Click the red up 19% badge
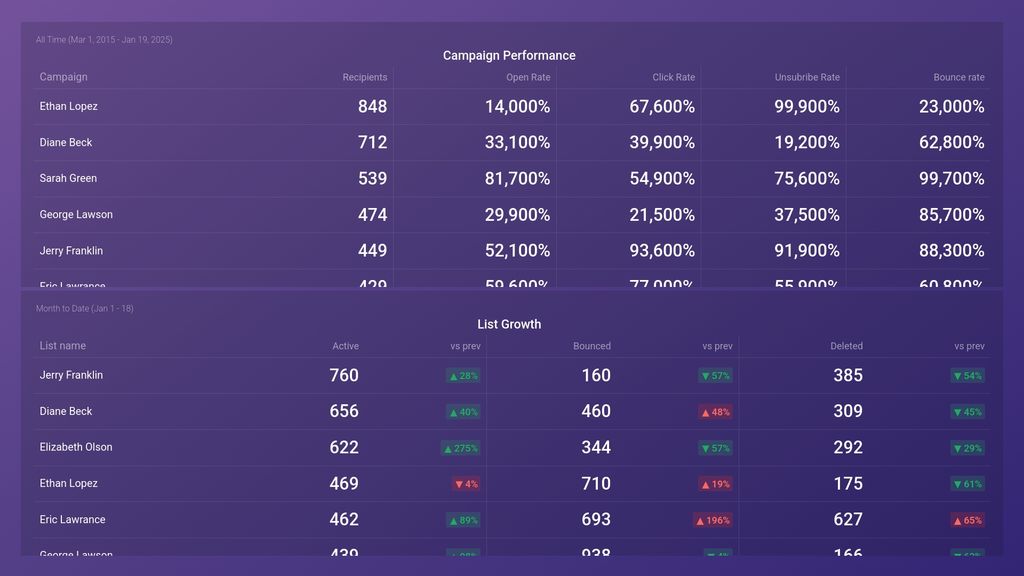This screenshot has width=1024, height=576. [x=715, y=484]
